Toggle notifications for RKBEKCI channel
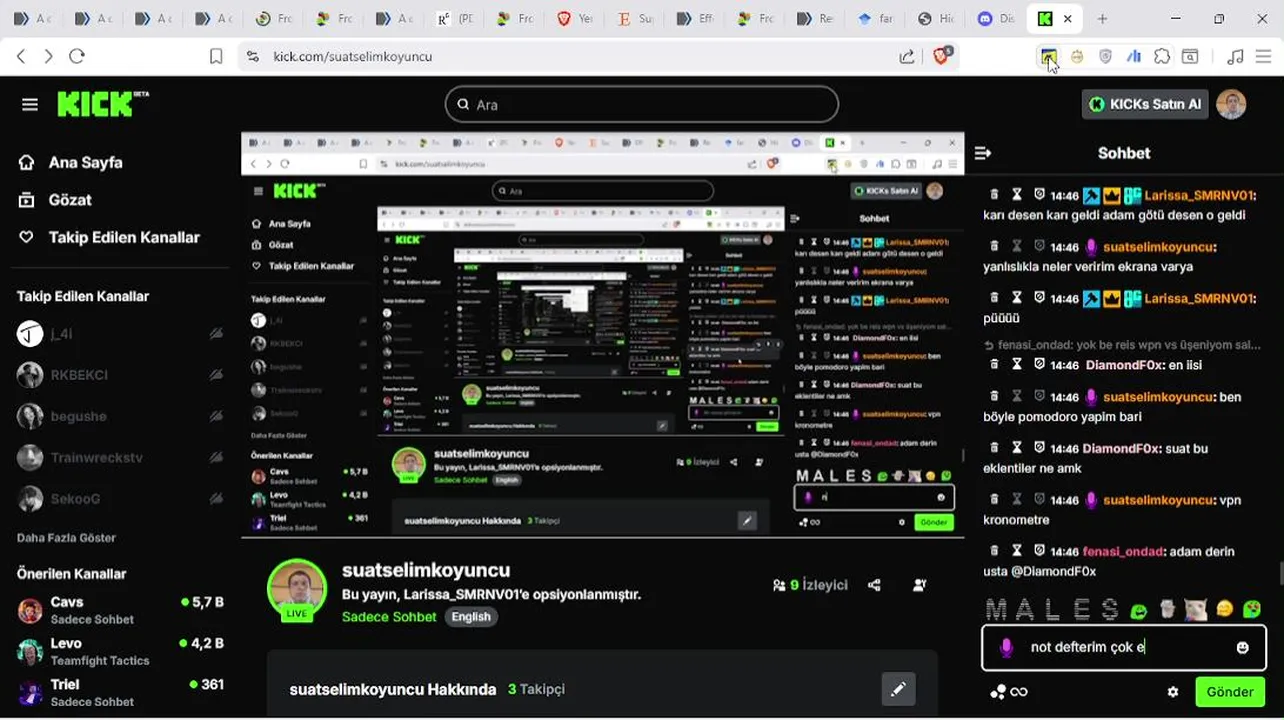 pyautogui.click(x=216, y=375)
